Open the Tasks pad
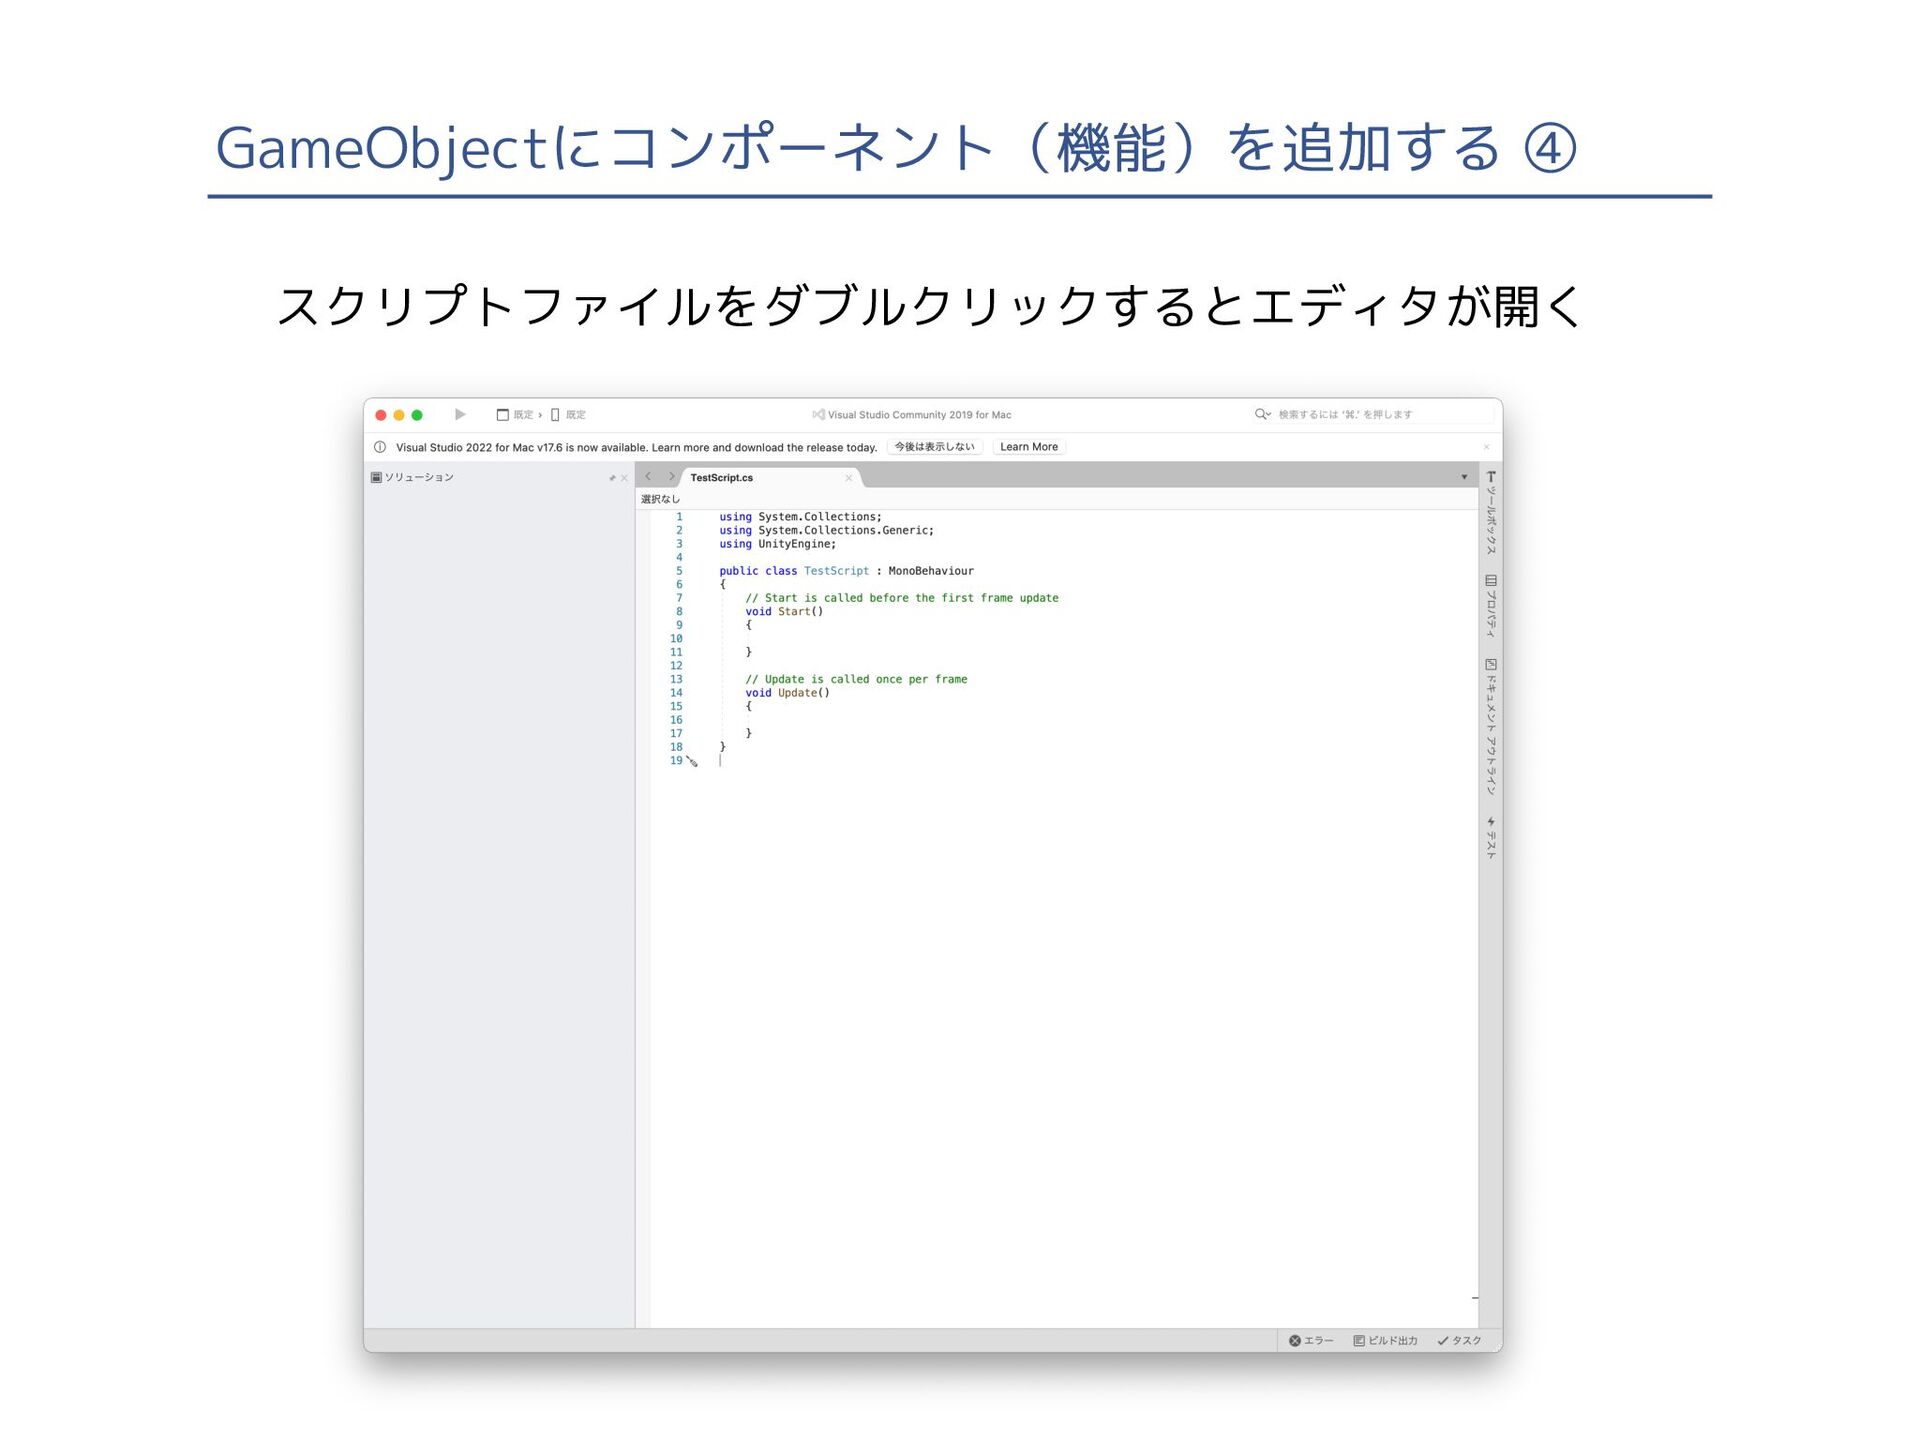The width and height of the screenshot is (1920, 1440). tap(1459, 1340)
